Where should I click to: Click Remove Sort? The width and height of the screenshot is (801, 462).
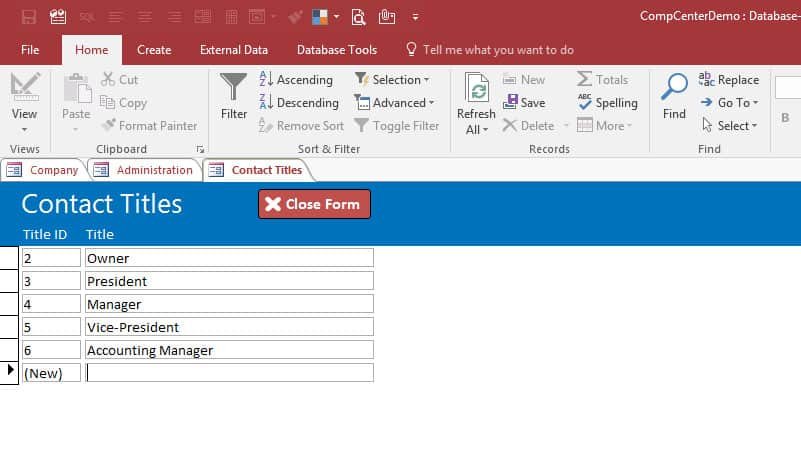click(301, 126)
